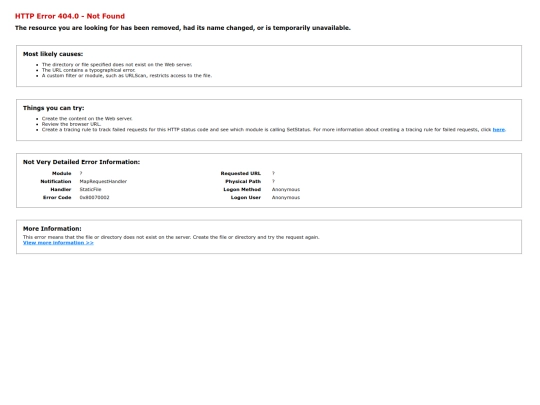The image size is (540, 405).
Task: Click the 'Handler' label
Action: pyautogui.click(x=61, y=189)
